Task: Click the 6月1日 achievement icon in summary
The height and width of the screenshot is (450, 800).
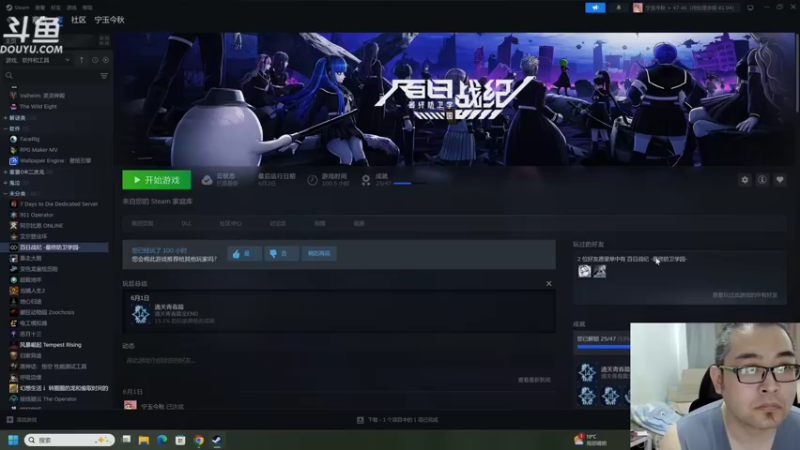Action: (x=140, y=314)
